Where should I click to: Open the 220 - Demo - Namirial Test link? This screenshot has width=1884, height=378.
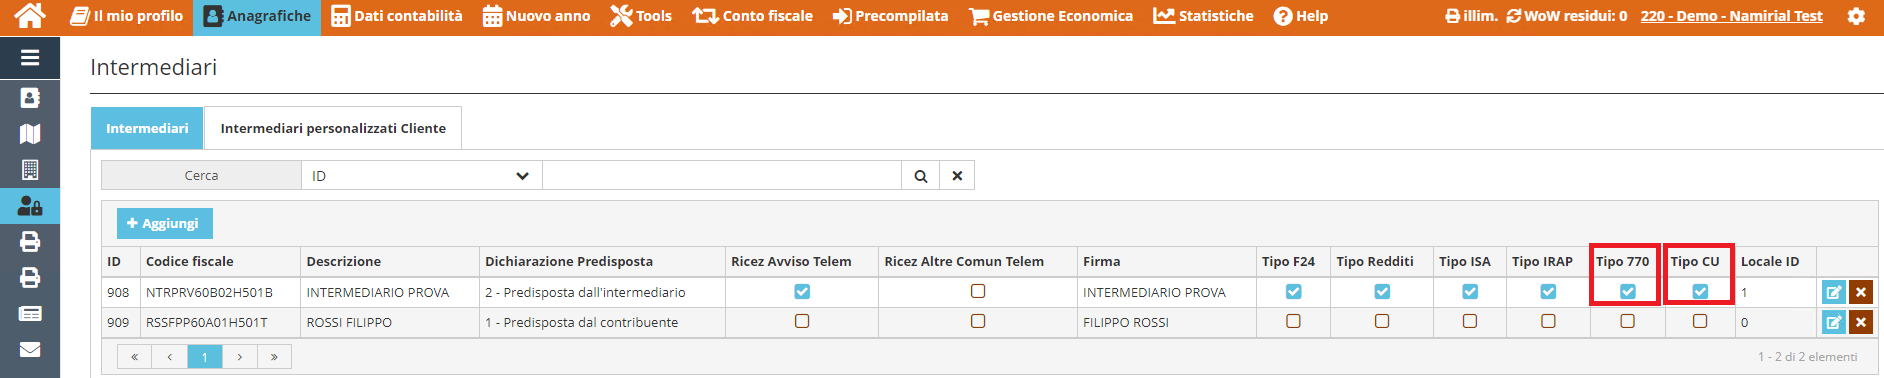[1731, 16]
